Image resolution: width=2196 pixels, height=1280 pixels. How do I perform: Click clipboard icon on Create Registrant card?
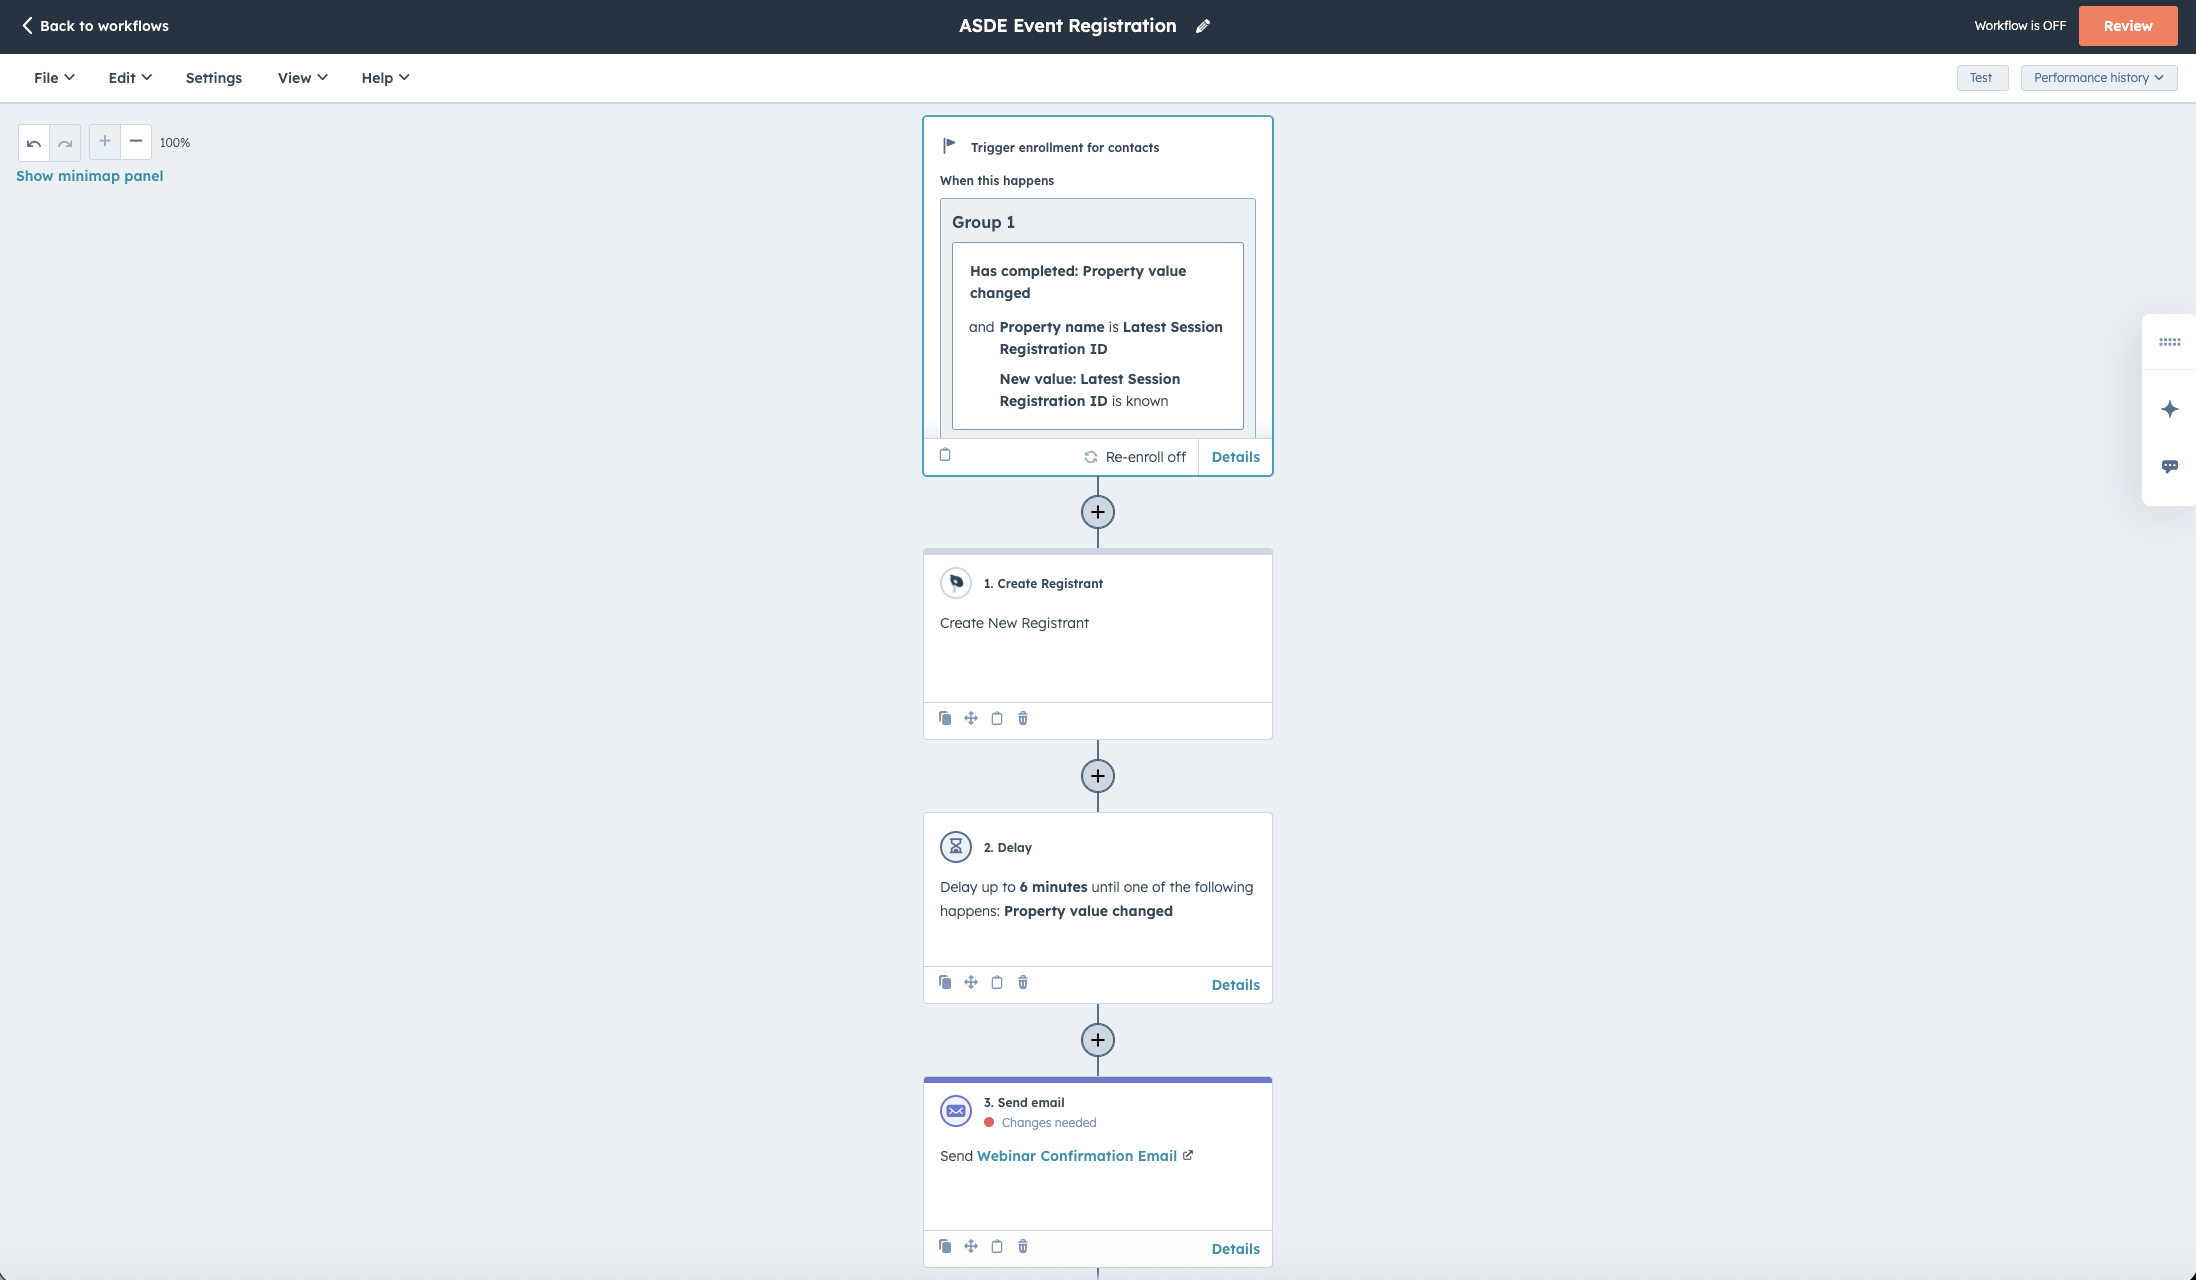click(997, 718)
